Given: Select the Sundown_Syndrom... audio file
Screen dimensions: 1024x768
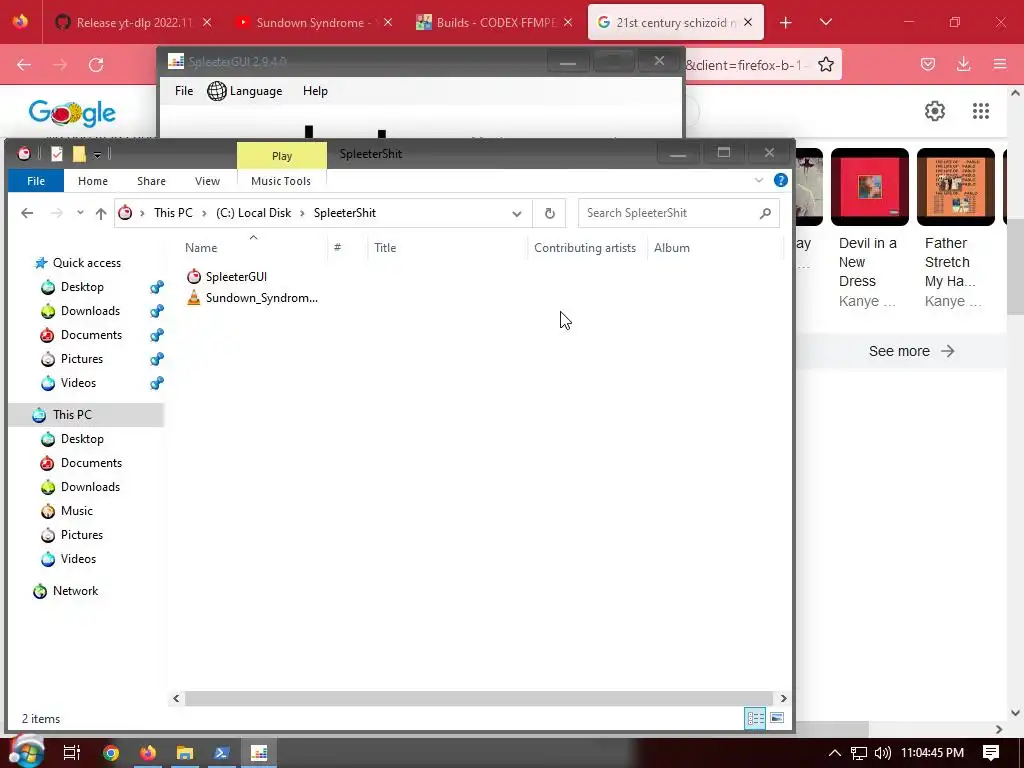Looking at the screenshot, I should pyautogui.click(x=252, y=298).
